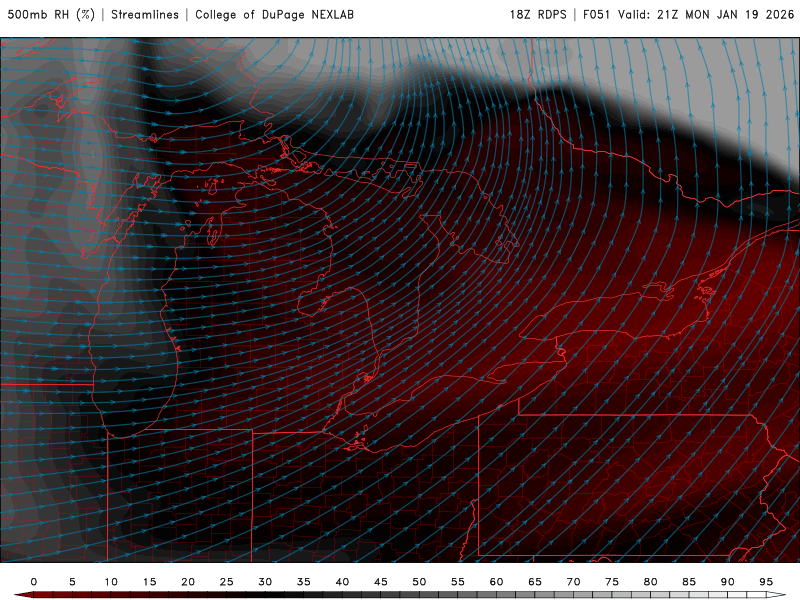
Task: Click the colorbar label "80"
Action: (651, 582)
